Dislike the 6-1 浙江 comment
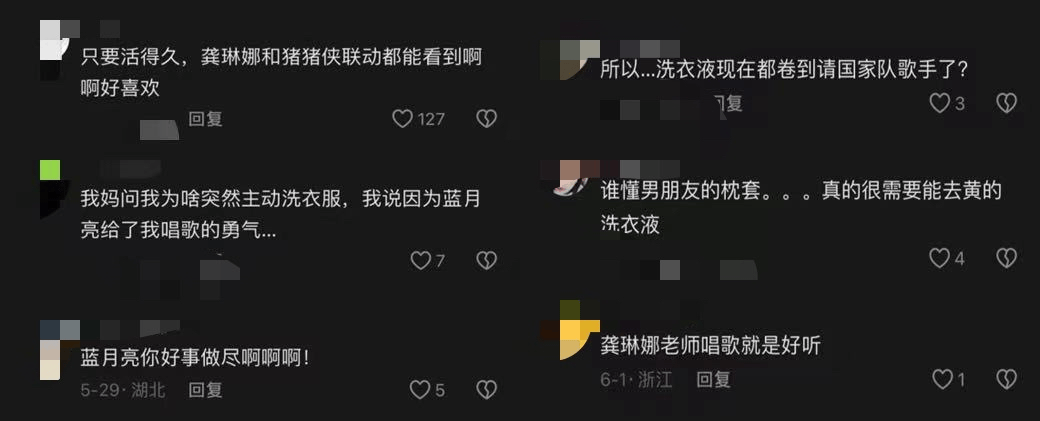The width and height of the screenshot is (1040, 421). click(1007, 379)
